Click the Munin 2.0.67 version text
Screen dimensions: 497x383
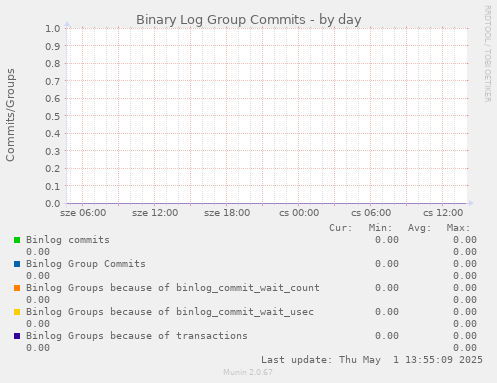tap(248, 372)
